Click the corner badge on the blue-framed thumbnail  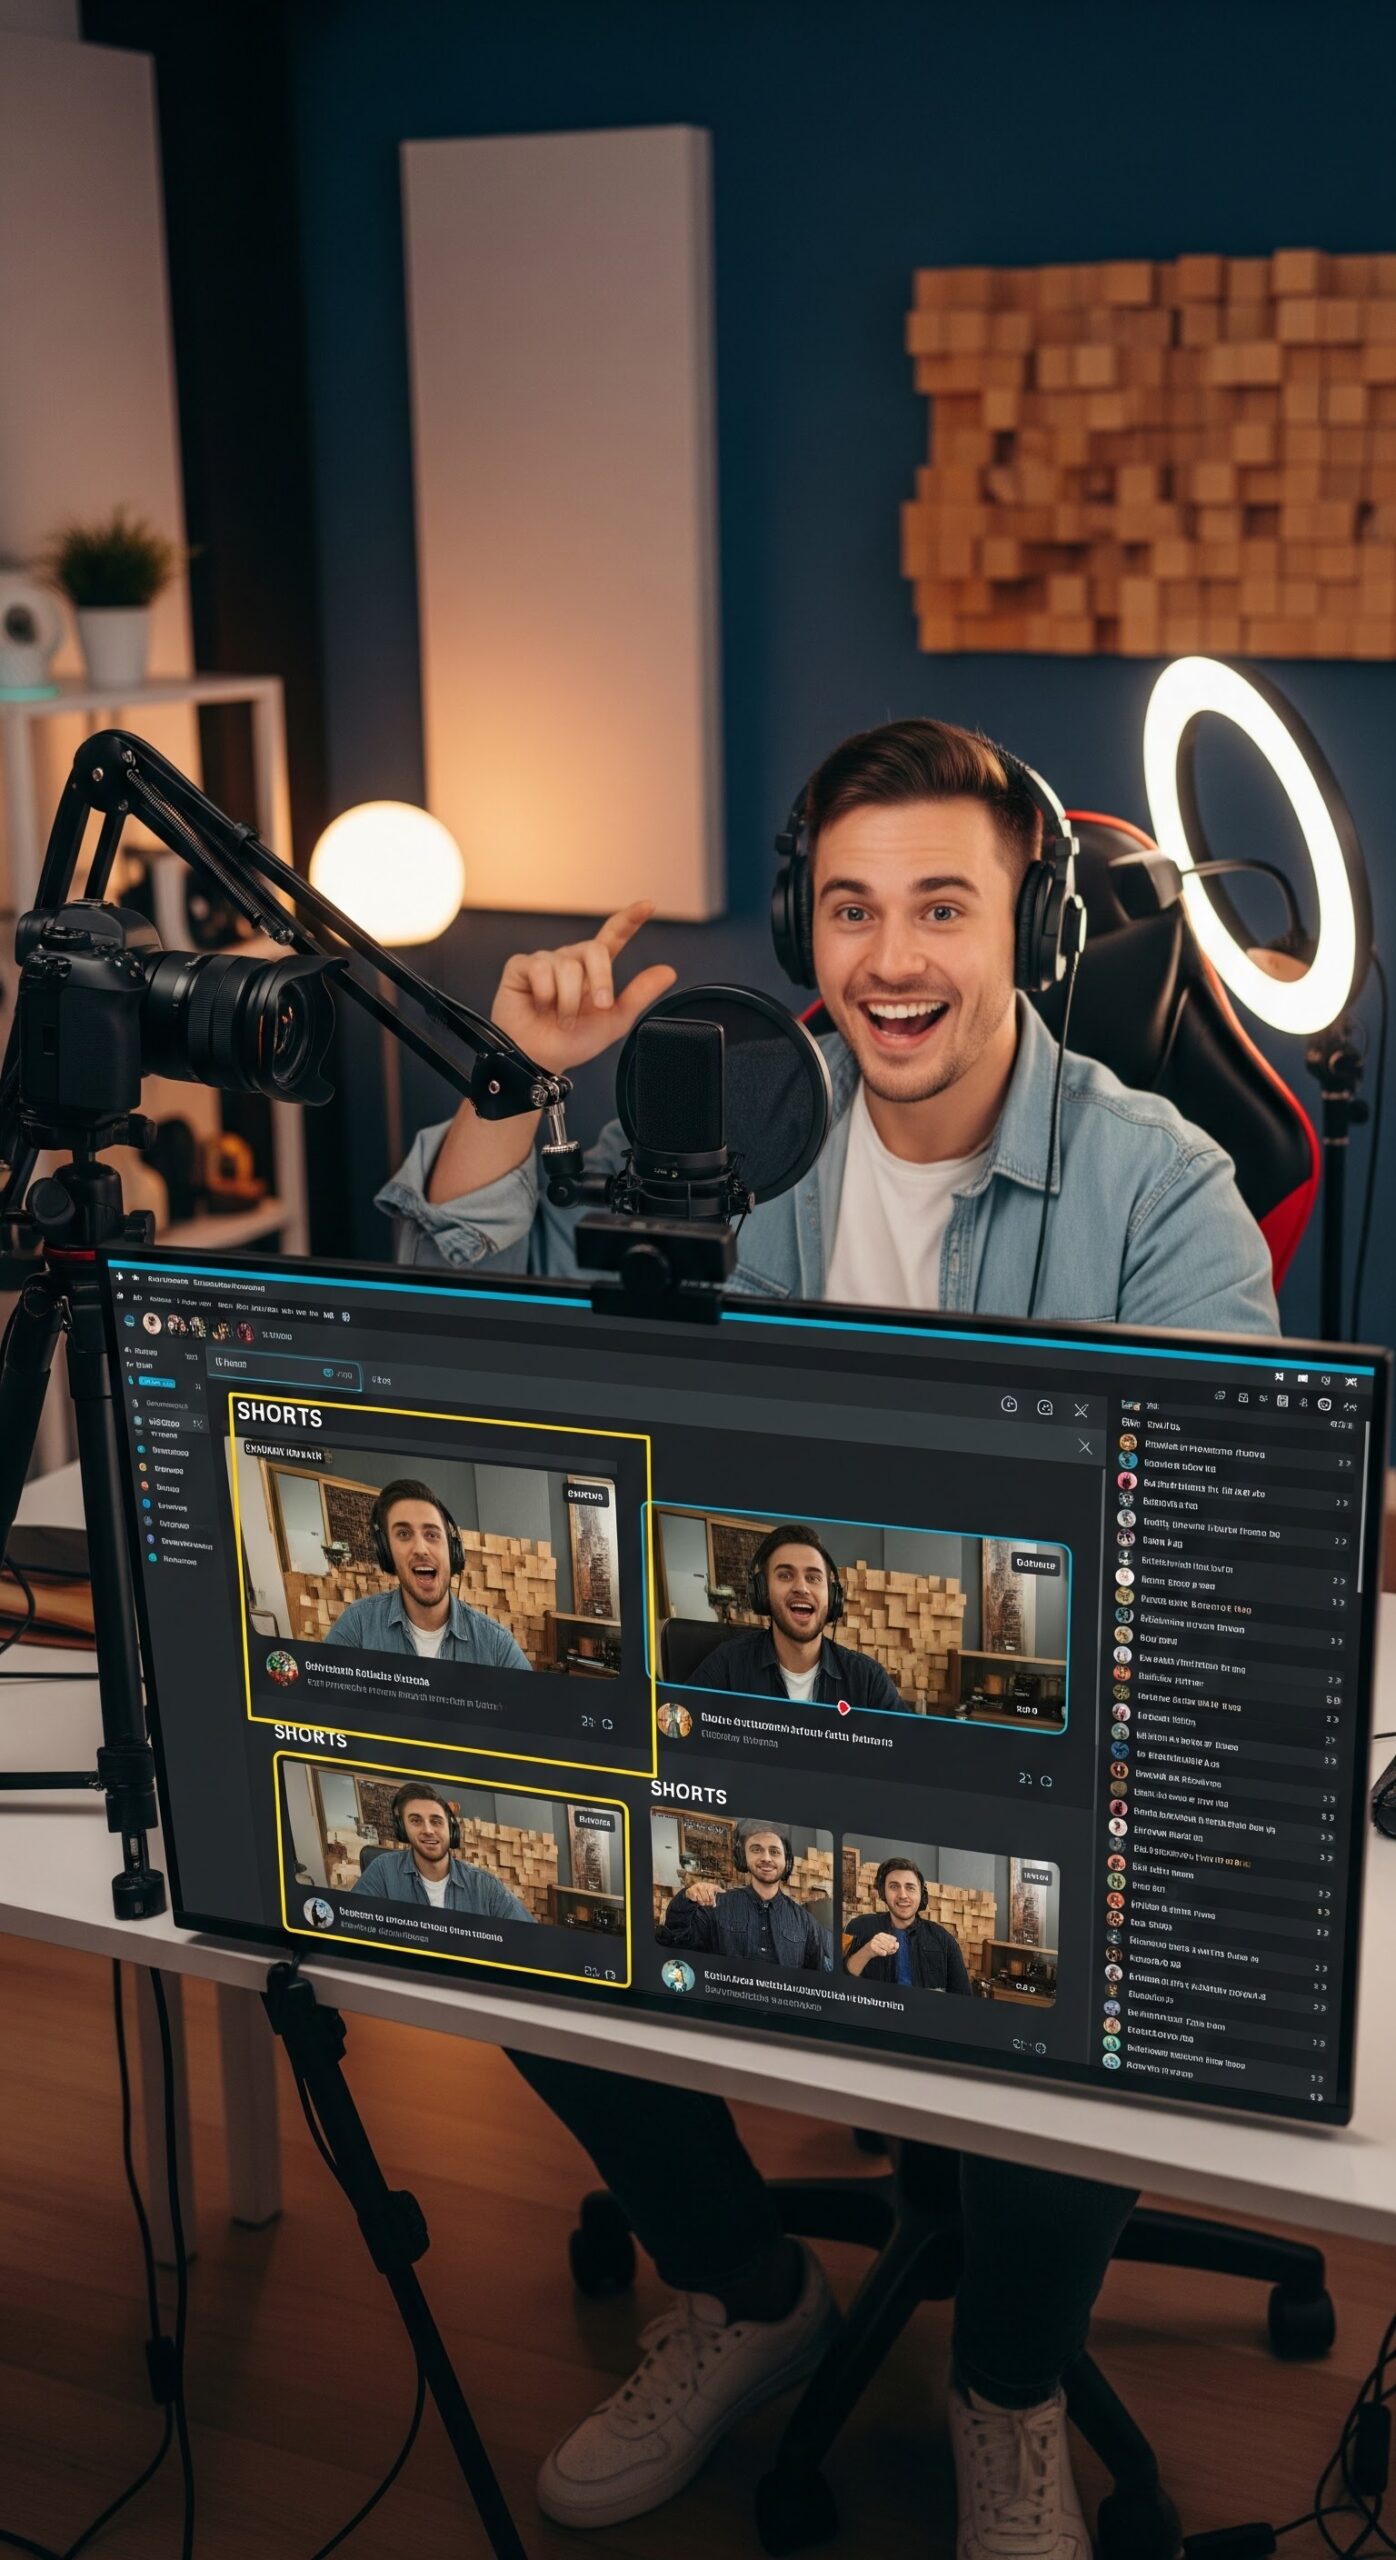(x=1035, y=1563)
